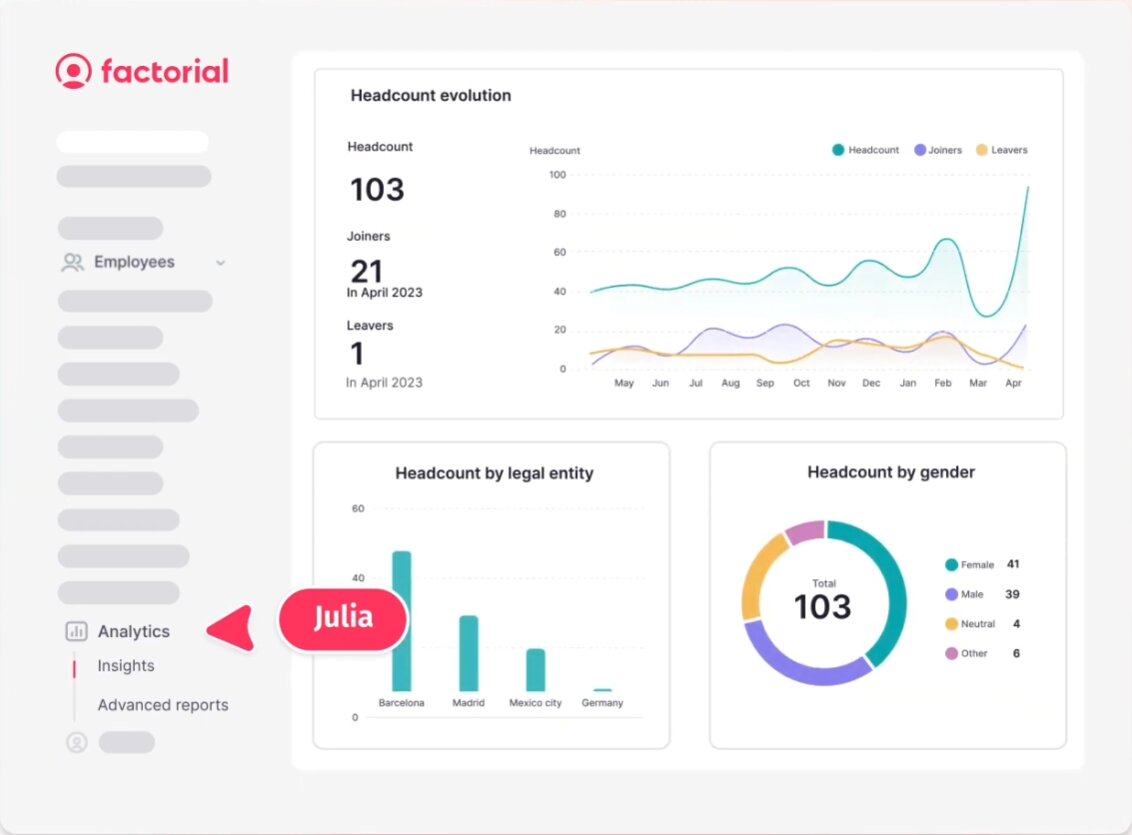Click the Factorial logo icon

73,71
